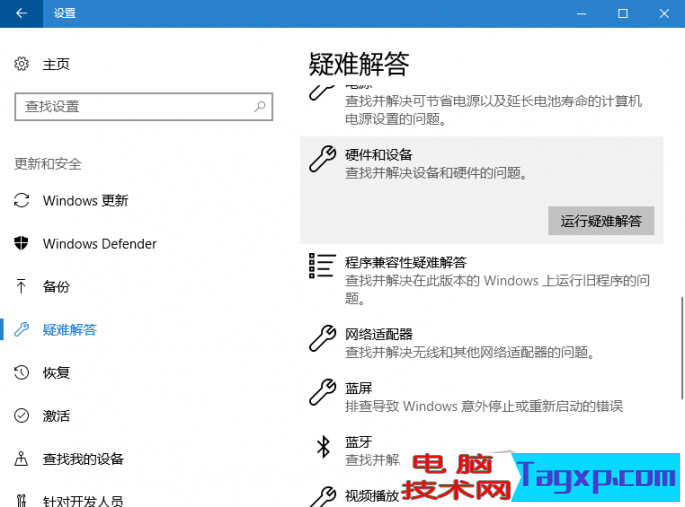685x507 pixels.
Task: Select 网络适配器 troubleshooter
Action: click(x=379, y=335)
